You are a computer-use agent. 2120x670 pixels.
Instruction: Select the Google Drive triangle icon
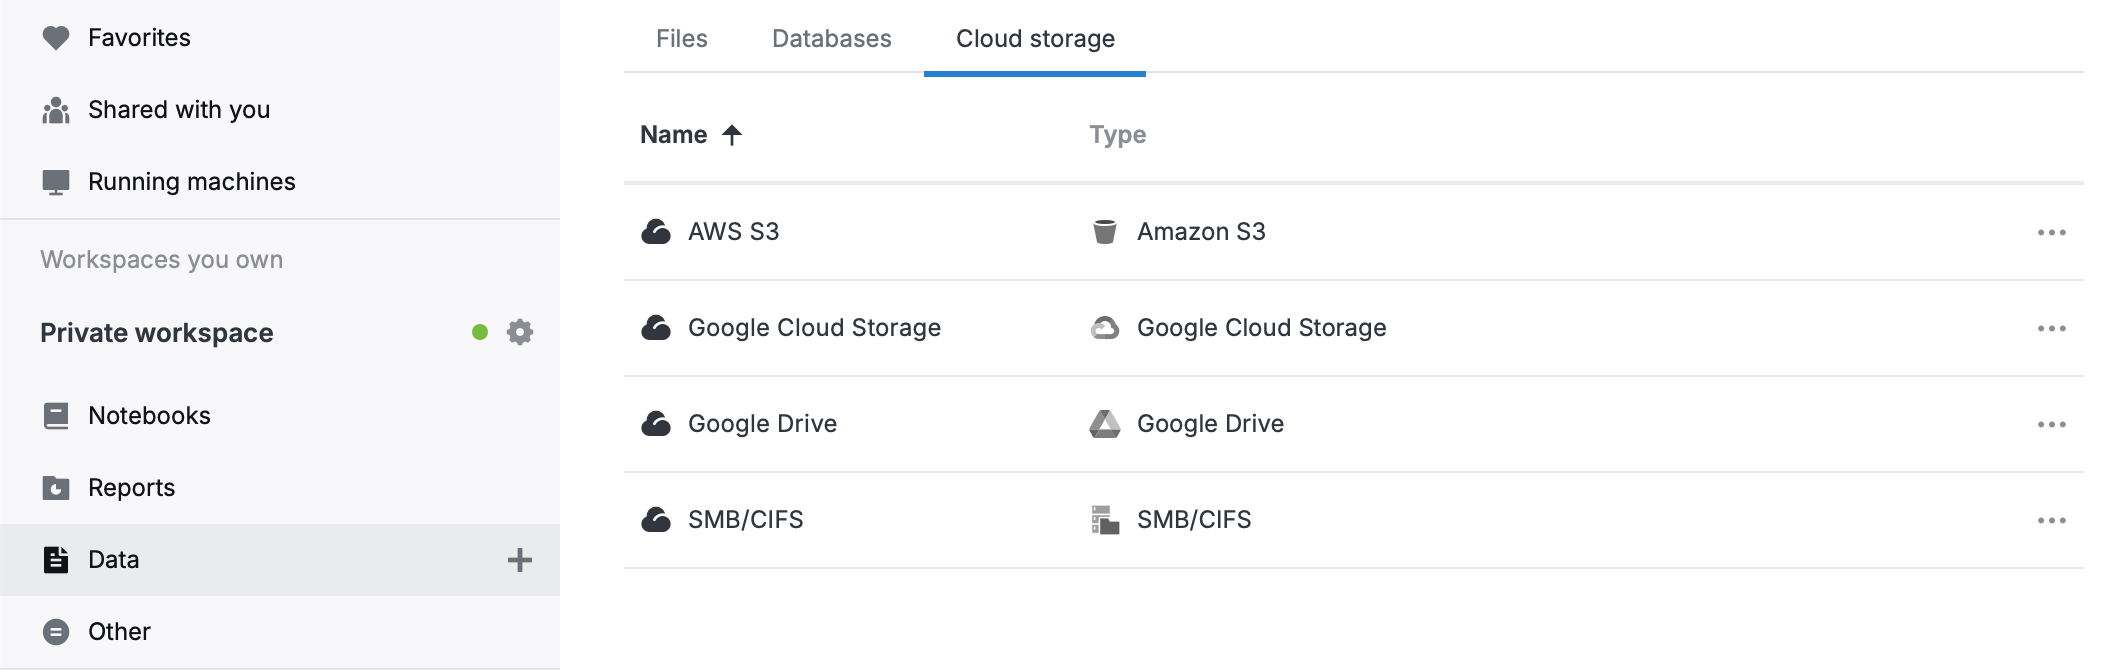(1106, 423)
